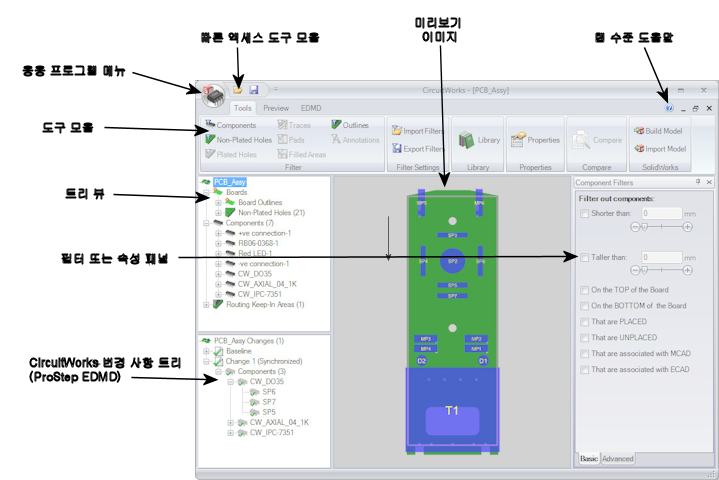Switch to the EDMD ribbon tab
Image resolution: width=719 pixels, height=480 pixels.
click(x=311, y=108)
